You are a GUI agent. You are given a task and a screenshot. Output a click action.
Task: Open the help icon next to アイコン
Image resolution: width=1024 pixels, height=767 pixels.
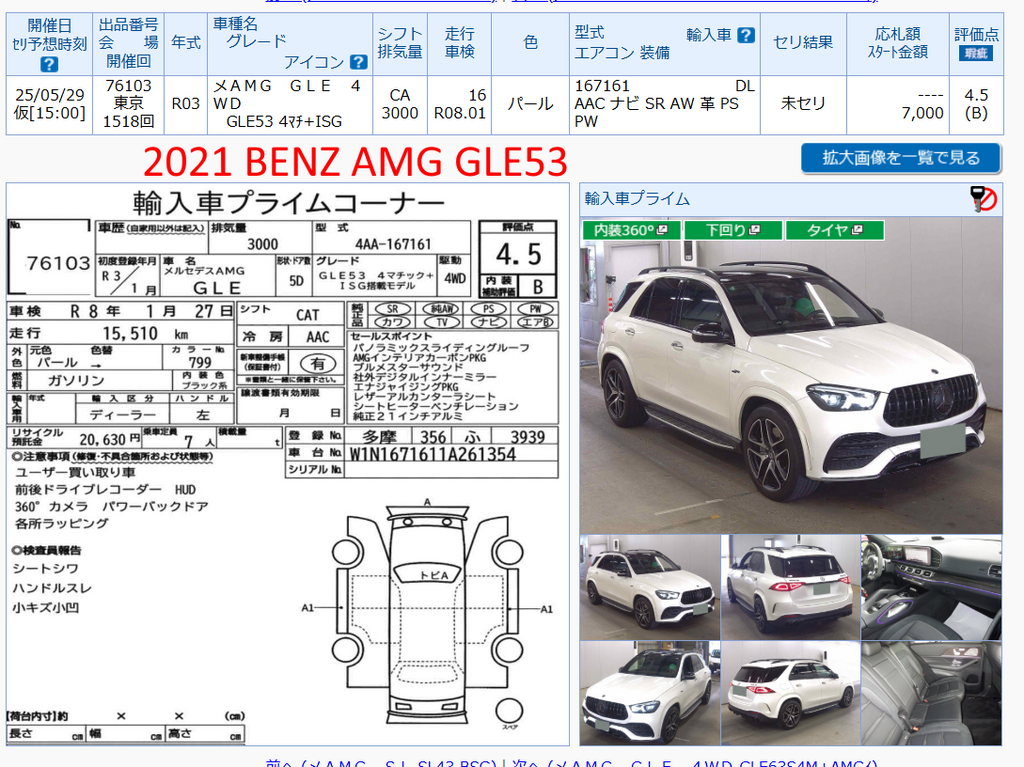(x=359, y=62)
